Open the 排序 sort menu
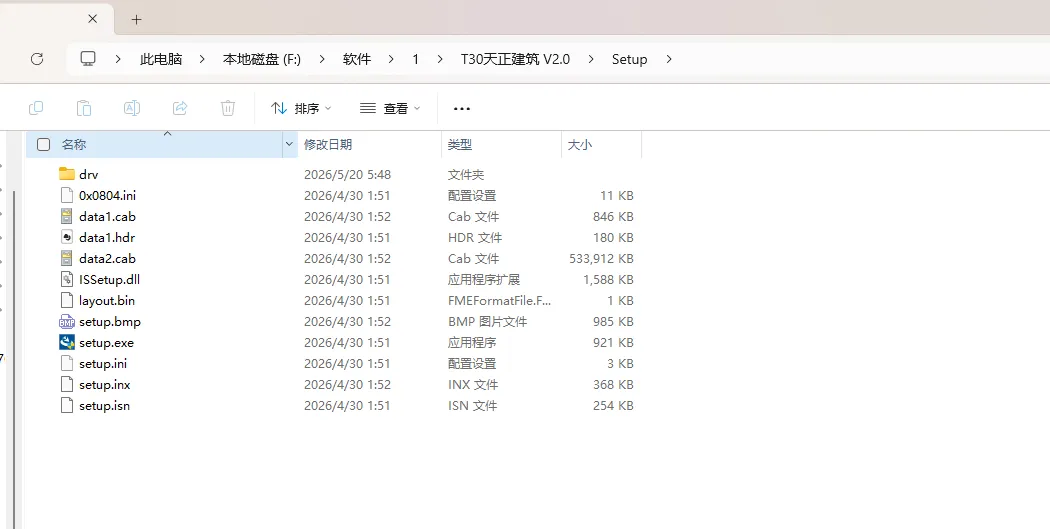1050x529 pixels. (x=301, y=108)
